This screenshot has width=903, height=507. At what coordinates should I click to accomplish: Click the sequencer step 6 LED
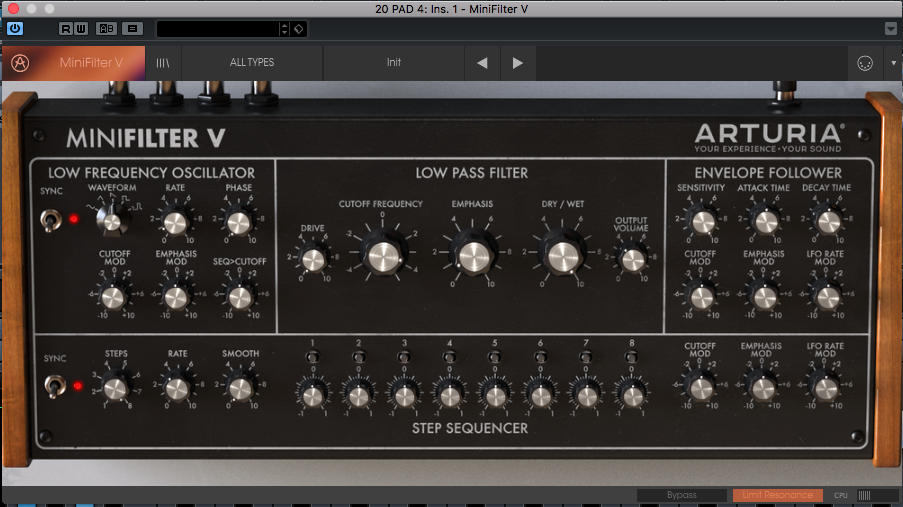tap(540, 357)
